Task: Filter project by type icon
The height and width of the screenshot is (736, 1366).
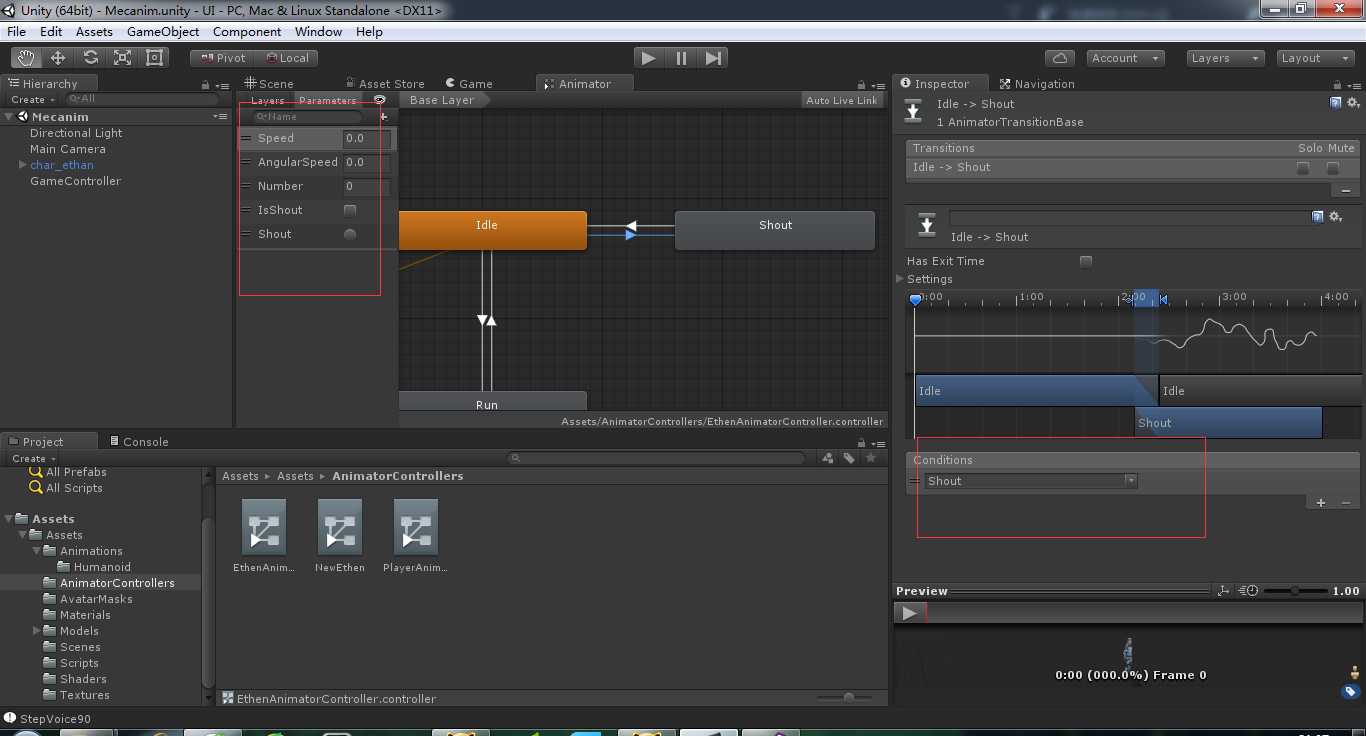Action: point(828,458)
